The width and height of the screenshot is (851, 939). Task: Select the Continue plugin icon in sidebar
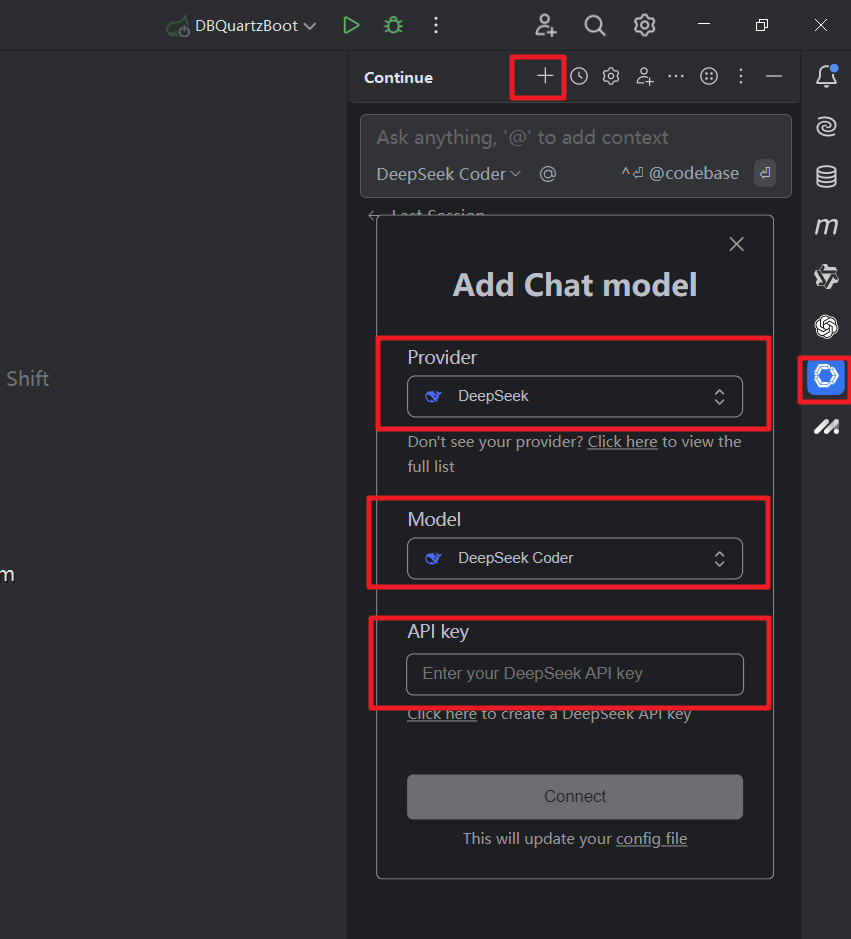coord(826,377)
